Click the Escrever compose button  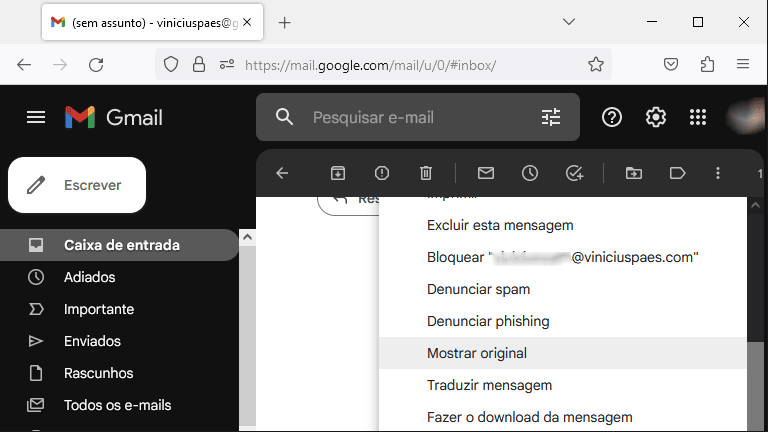tap(77, 185)
